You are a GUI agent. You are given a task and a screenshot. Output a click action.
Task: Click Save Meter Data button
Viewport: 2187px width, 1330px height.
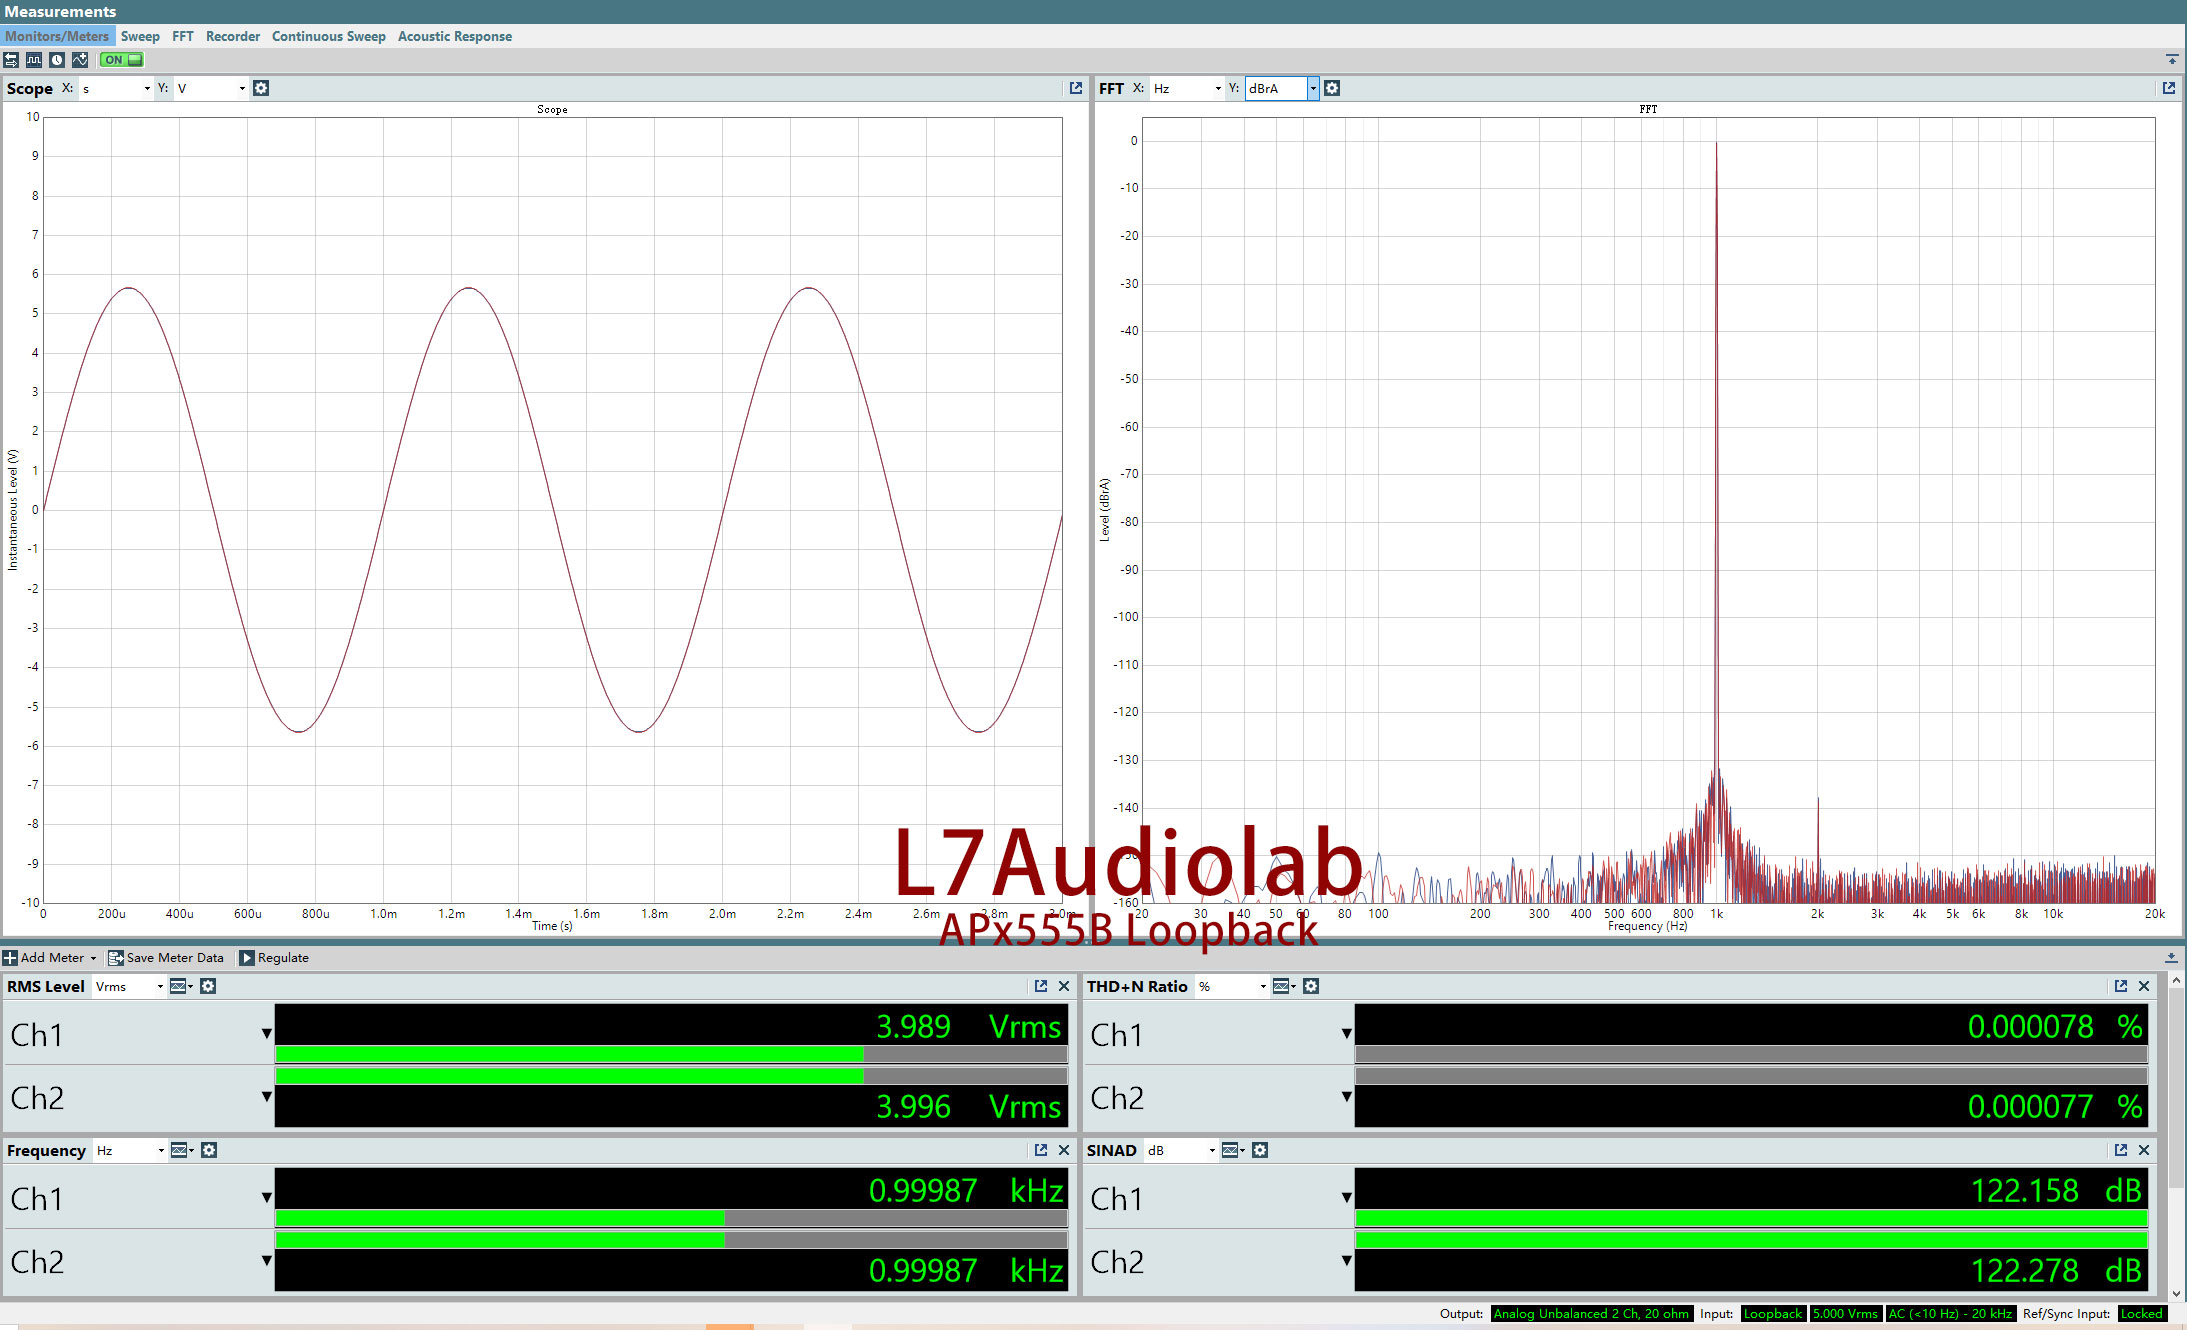tap(166, 958)
